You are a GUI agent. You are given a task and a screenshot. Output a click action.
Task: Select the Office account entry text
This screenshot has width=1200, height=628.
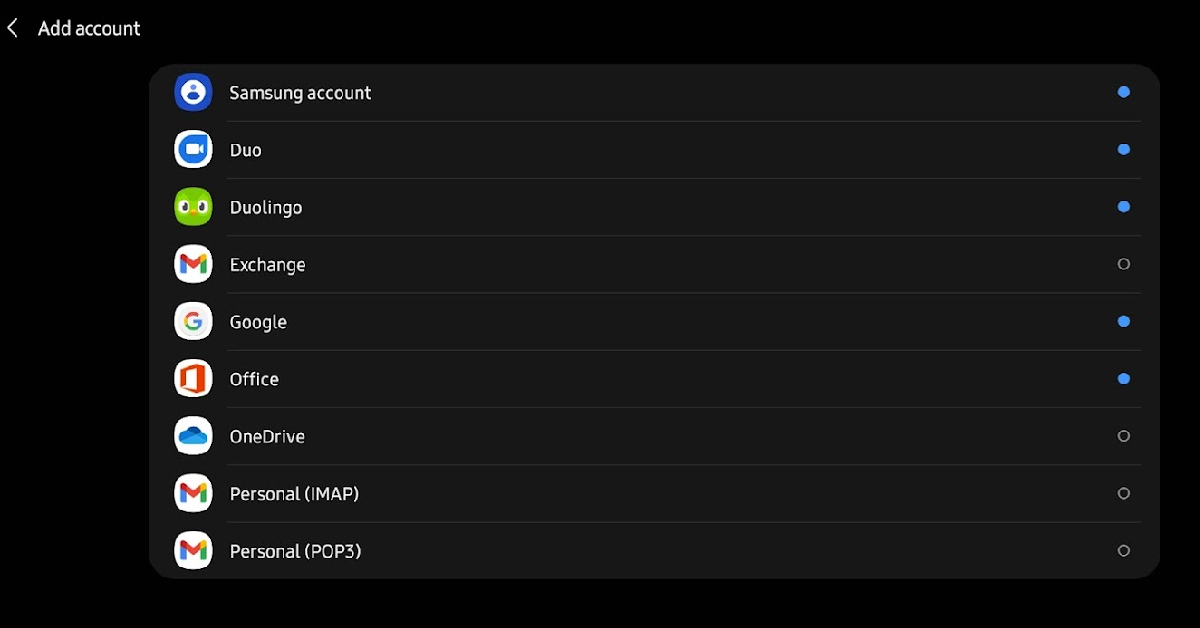click(x=254, y=379)
